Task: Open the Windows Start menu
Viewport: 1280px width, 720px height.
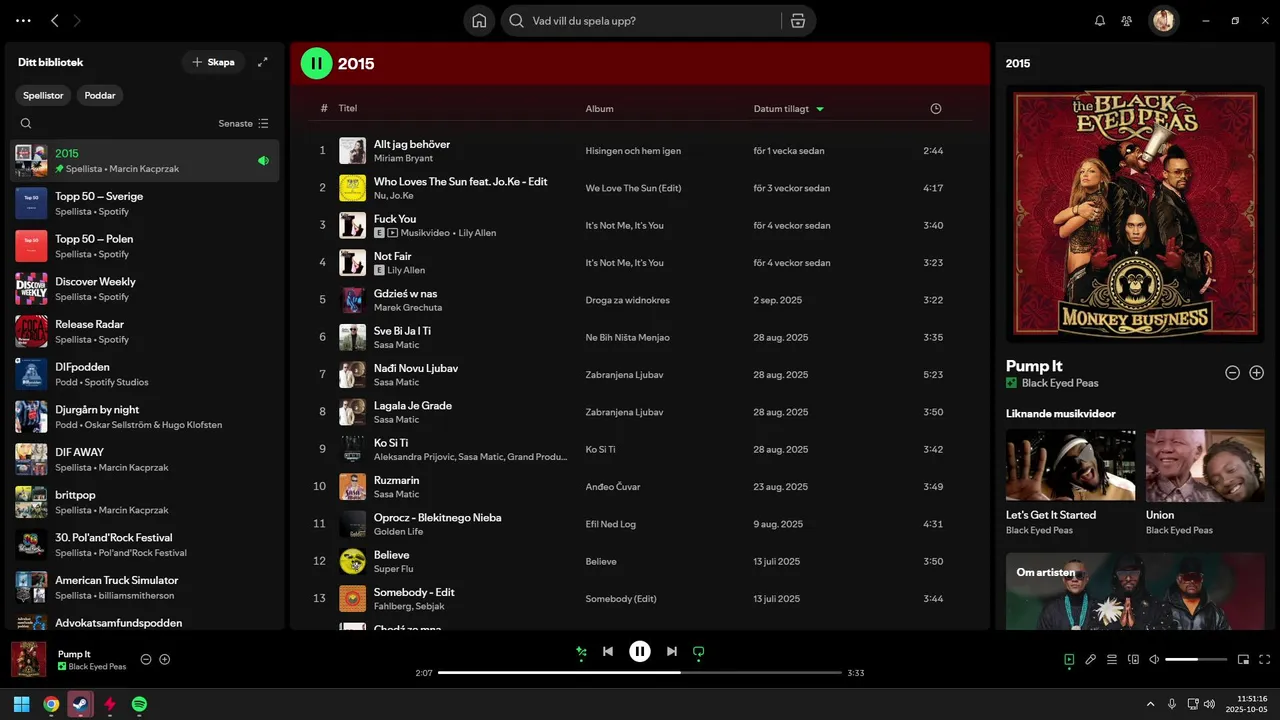Action: tap(21, 704)
